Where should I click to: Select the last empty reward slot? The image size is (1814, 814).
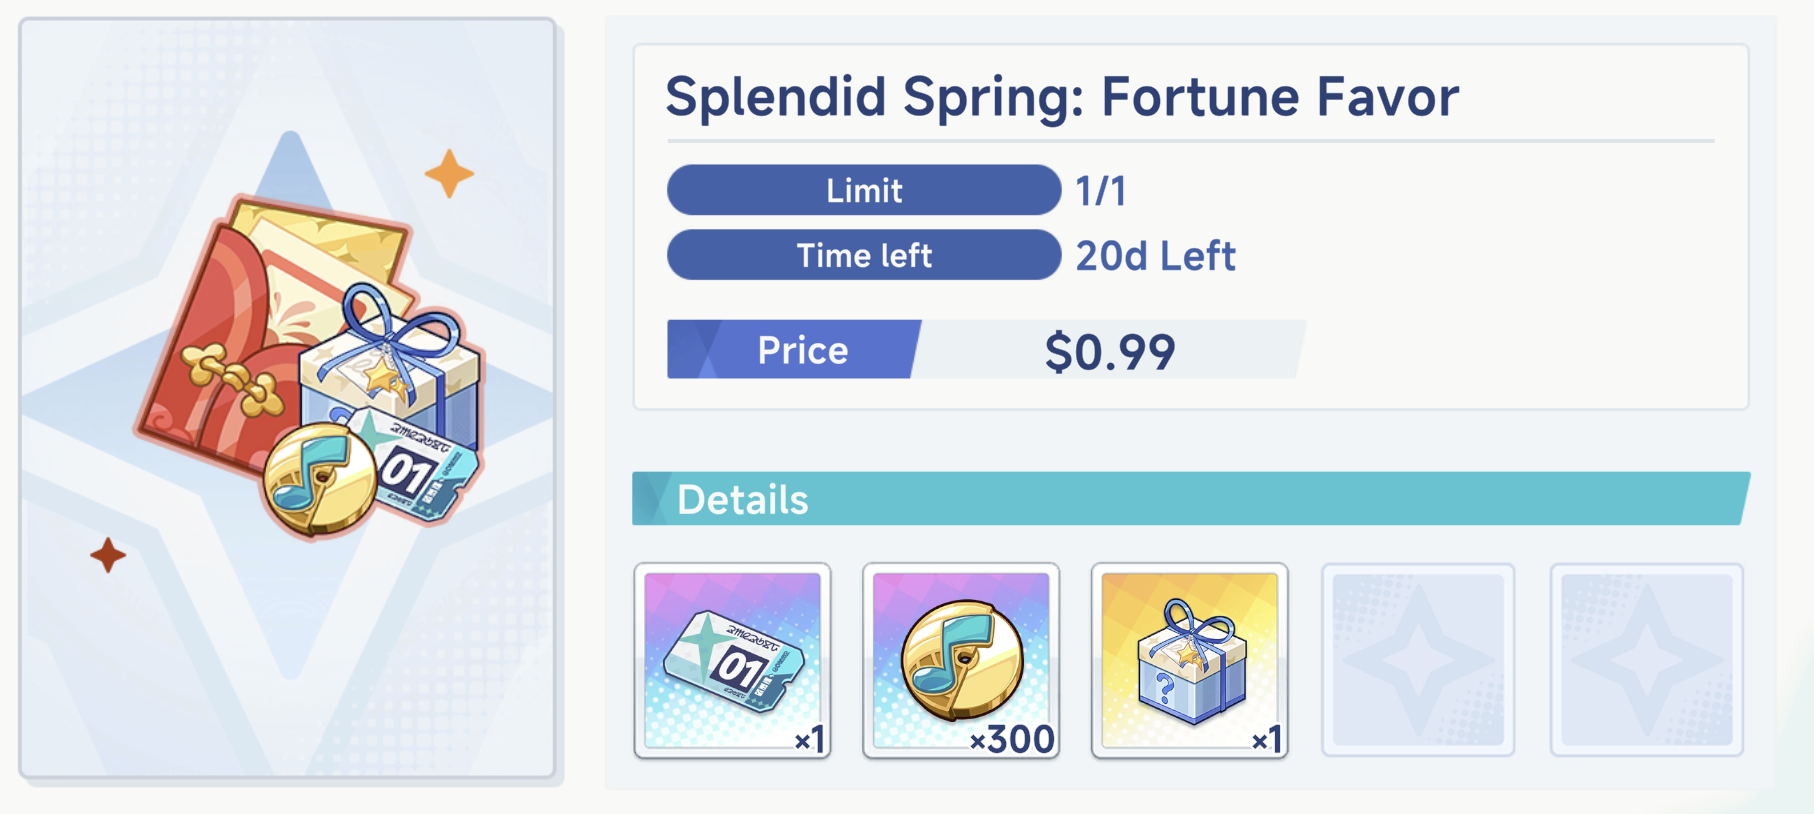point(1646,660)
